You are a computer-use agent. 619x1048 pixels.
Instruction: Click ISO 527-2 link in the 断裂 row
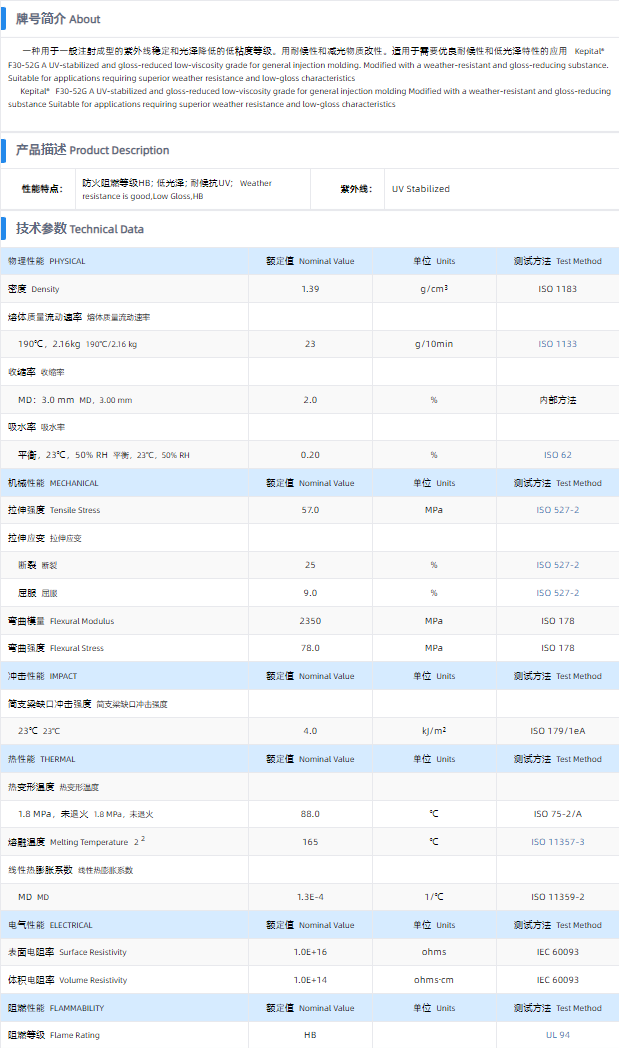tap(557, 565)
